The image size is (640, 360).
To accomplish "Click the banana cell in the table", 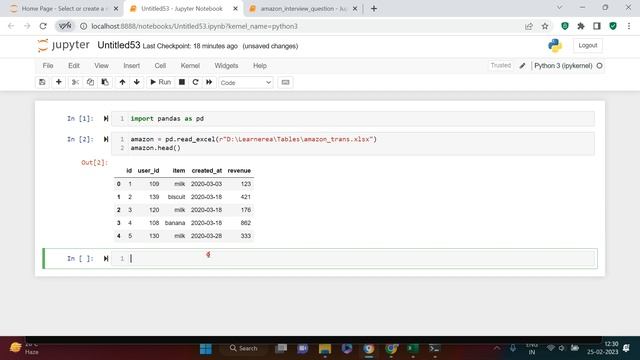I will pos(175,223).
